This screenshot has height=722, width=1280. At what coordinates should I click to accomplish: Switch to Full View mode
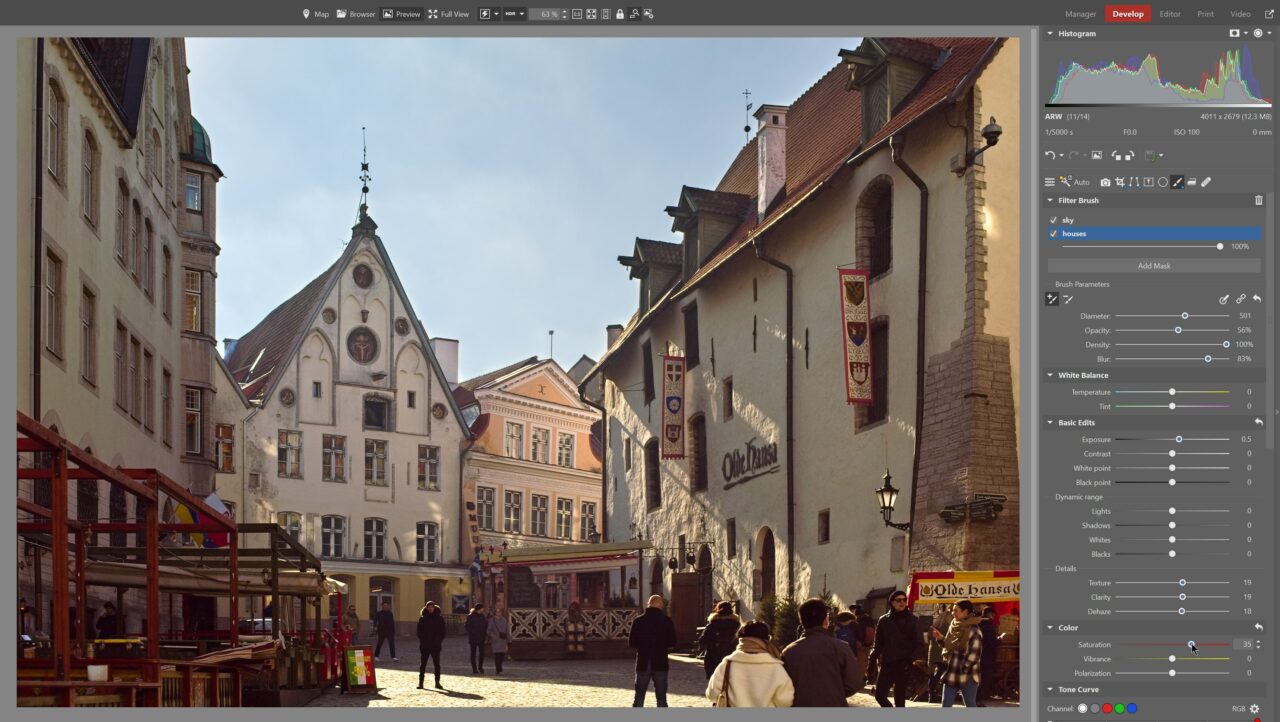coord(448,14)
